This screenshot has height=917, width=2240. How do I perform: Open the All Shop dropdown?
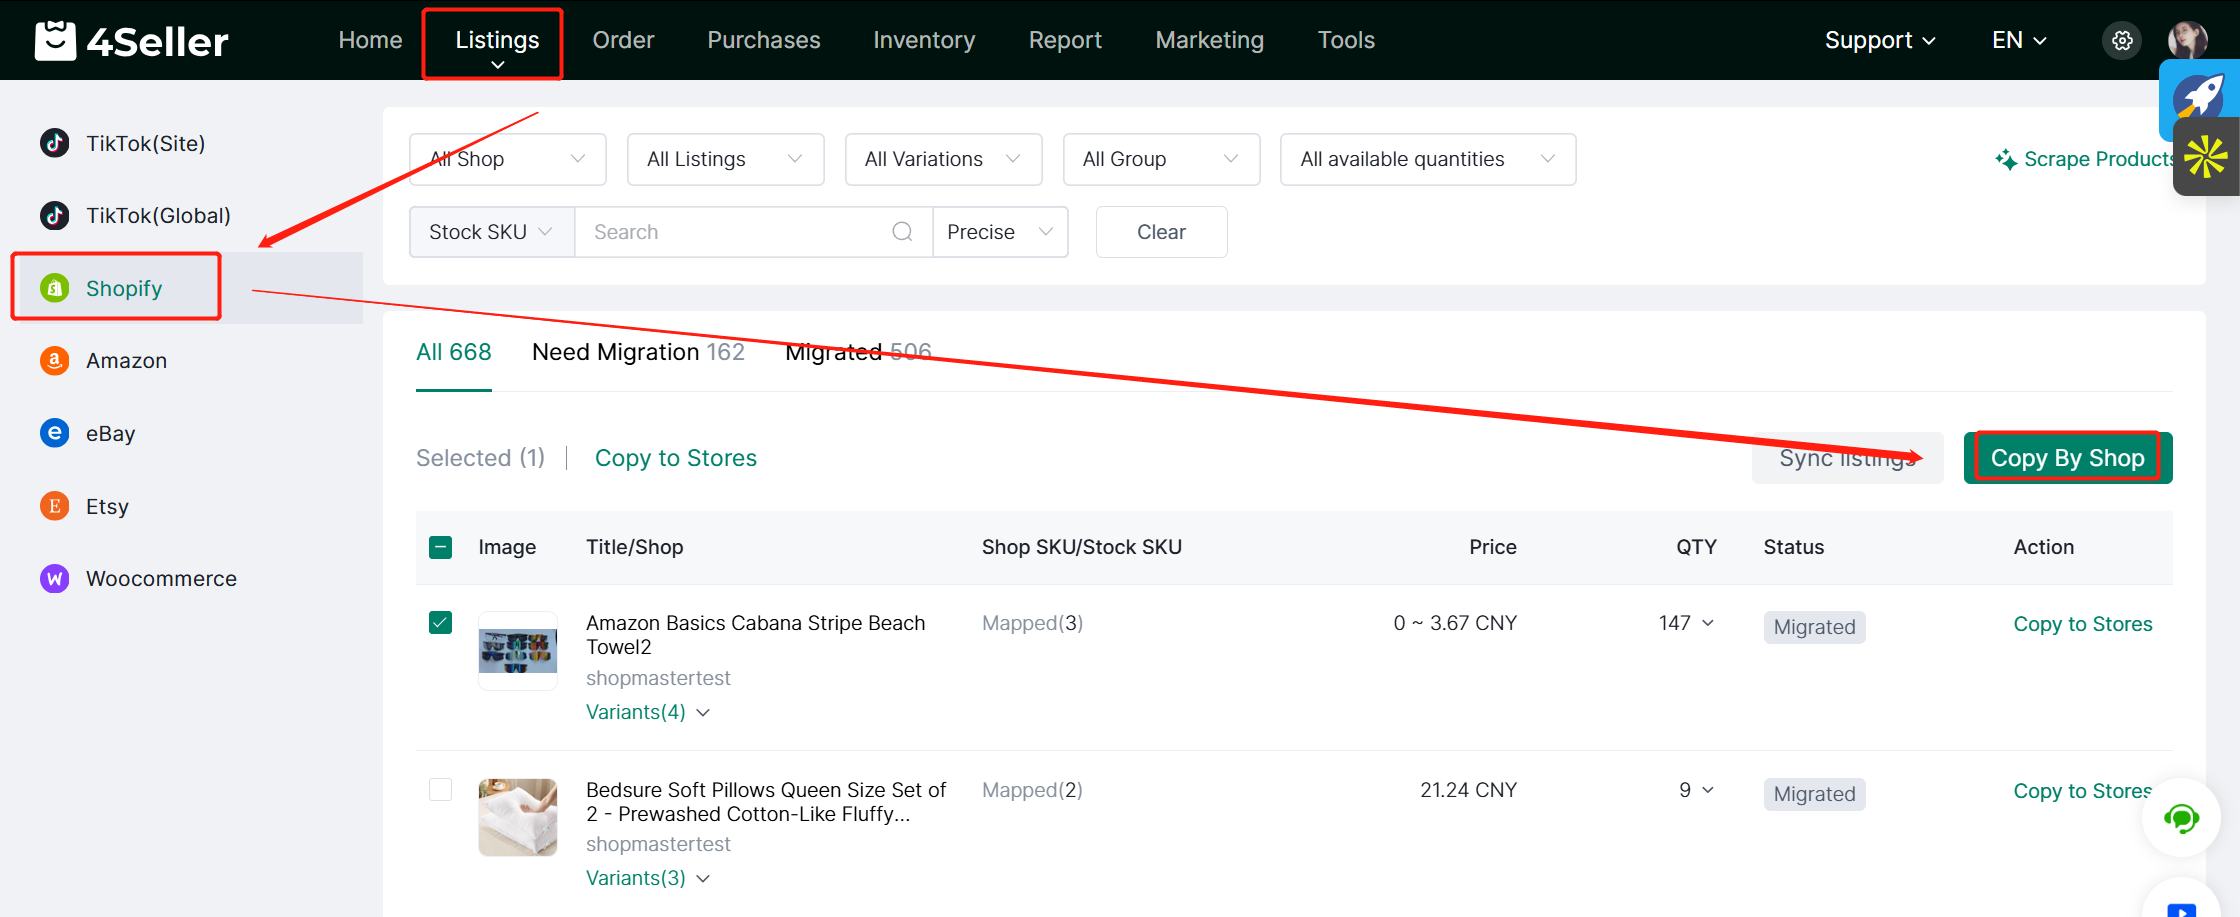[x=508, y=159]
